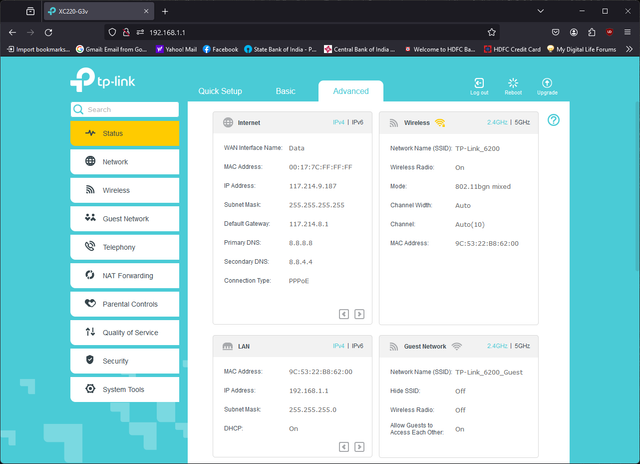Bookmark this page using the star icon
This screenshot has height=464, width=640.
click(491, 32)
